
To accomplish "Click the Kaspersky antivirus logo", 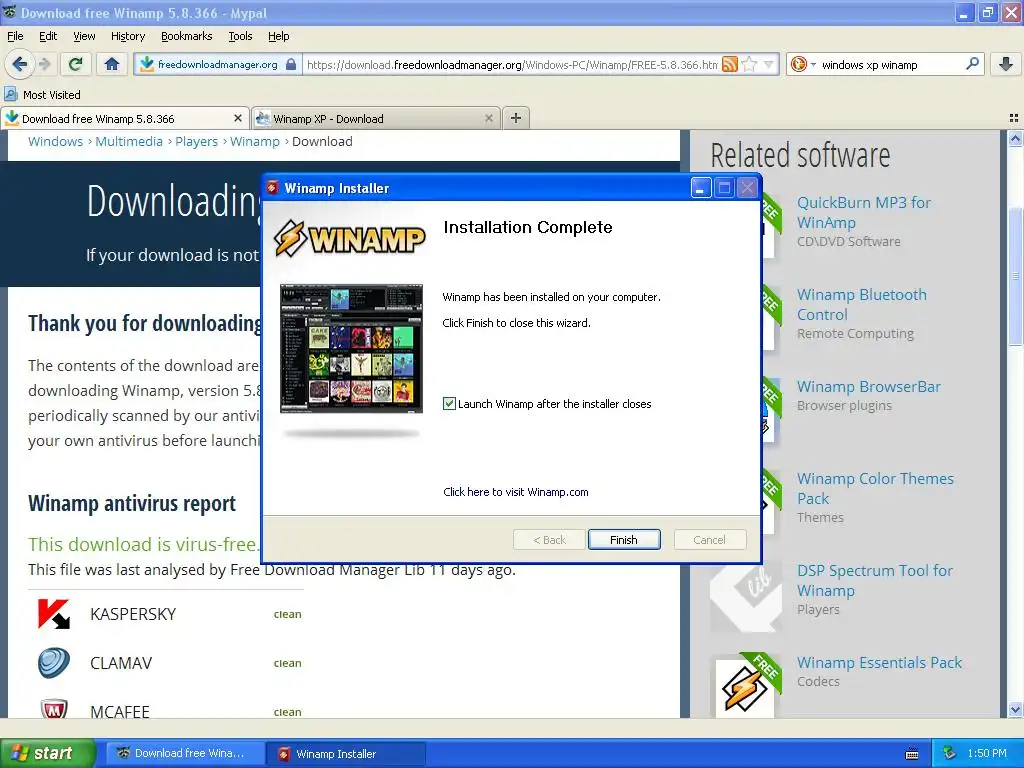I will tap(54, 614).
